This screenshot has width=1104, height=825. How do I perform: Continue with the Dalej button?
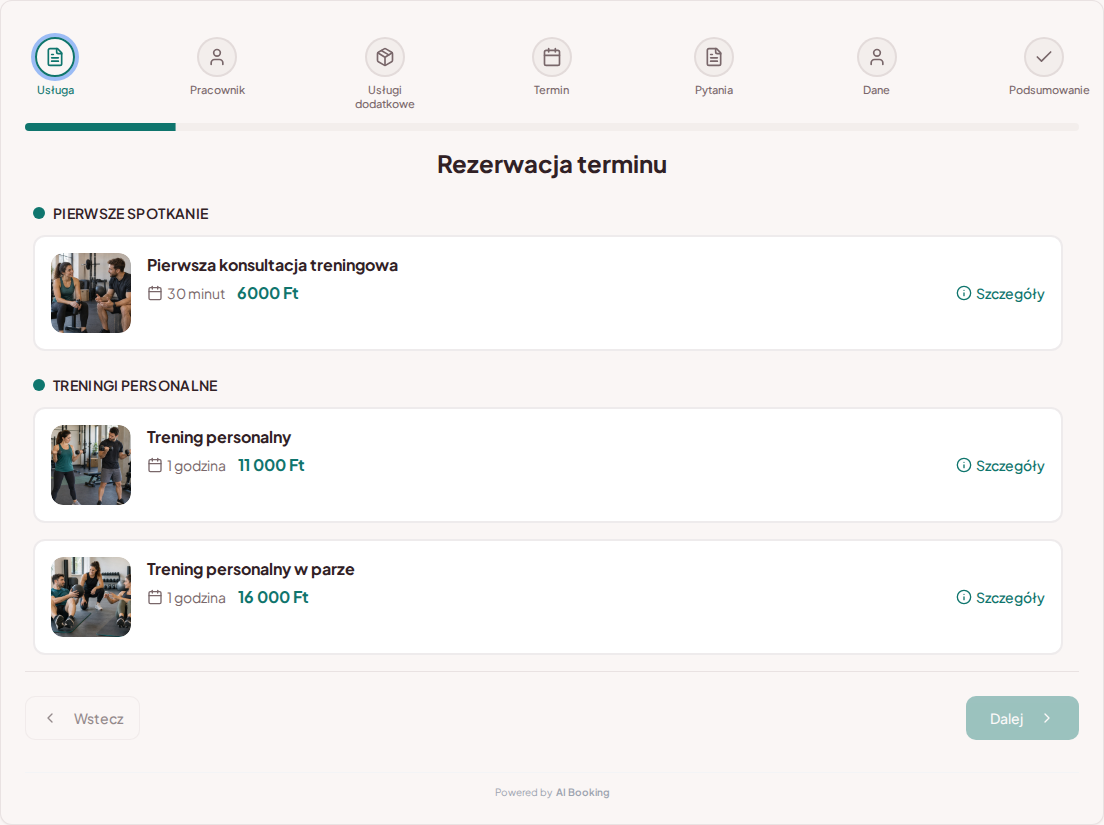[1022, 718]
